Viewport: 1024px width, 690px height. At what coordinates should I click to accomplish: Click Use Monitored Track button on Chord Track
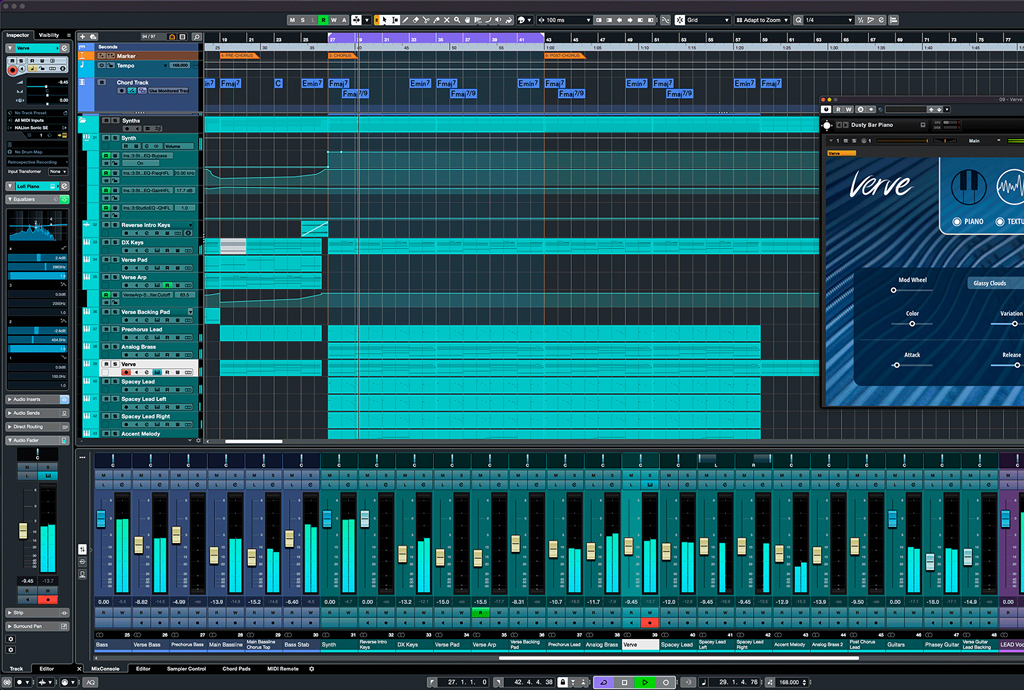pyautogui.click(x=167, y=91)
